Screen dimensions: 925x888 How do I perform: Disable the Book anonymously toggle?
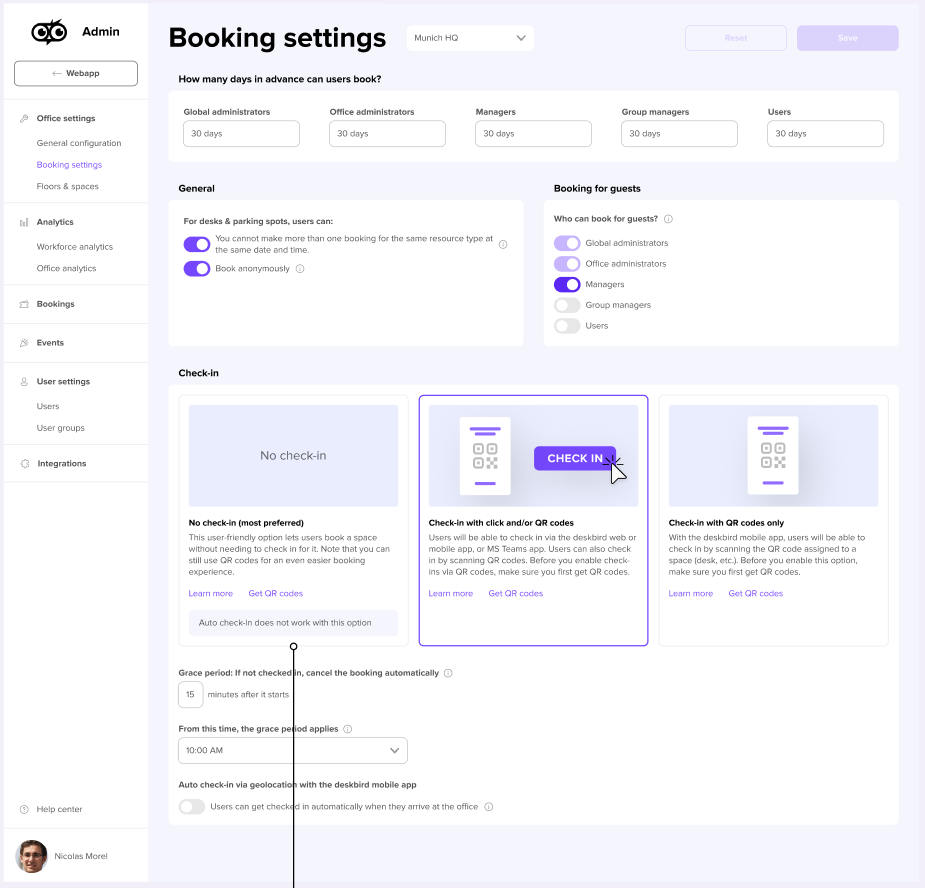coord(197,269)
